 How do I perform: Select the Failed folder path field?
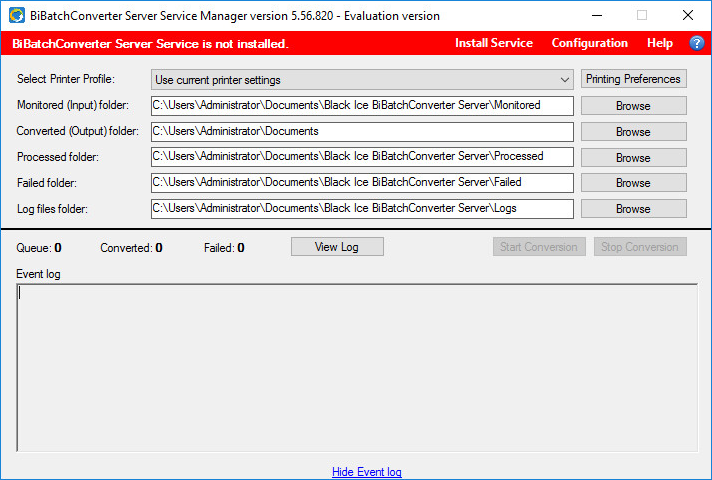pos(362,182)
